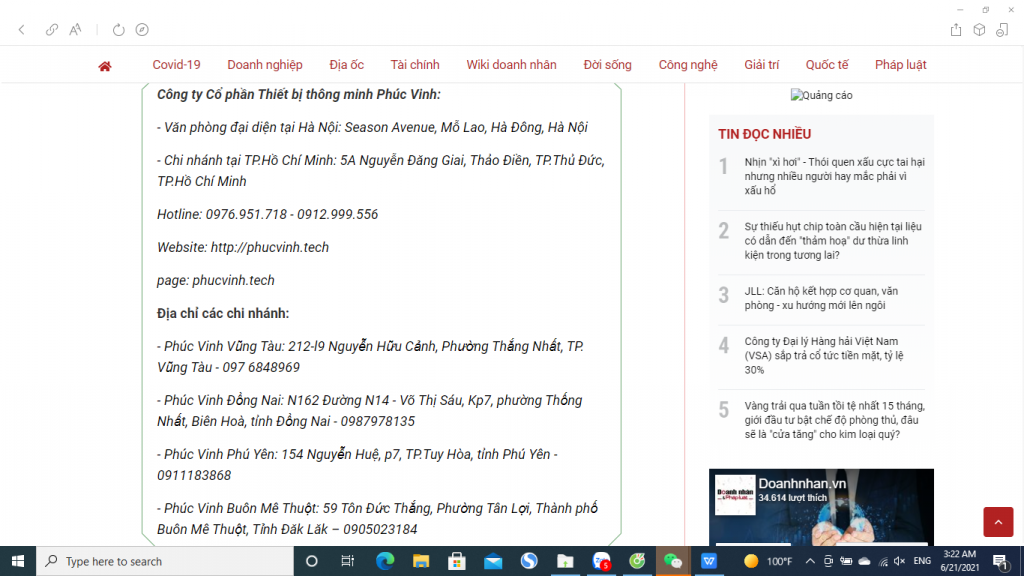Open WPS Office from the taskbar
This screenshot has height=576, width=1024.
pyautogui.click(x=709, y=561)
